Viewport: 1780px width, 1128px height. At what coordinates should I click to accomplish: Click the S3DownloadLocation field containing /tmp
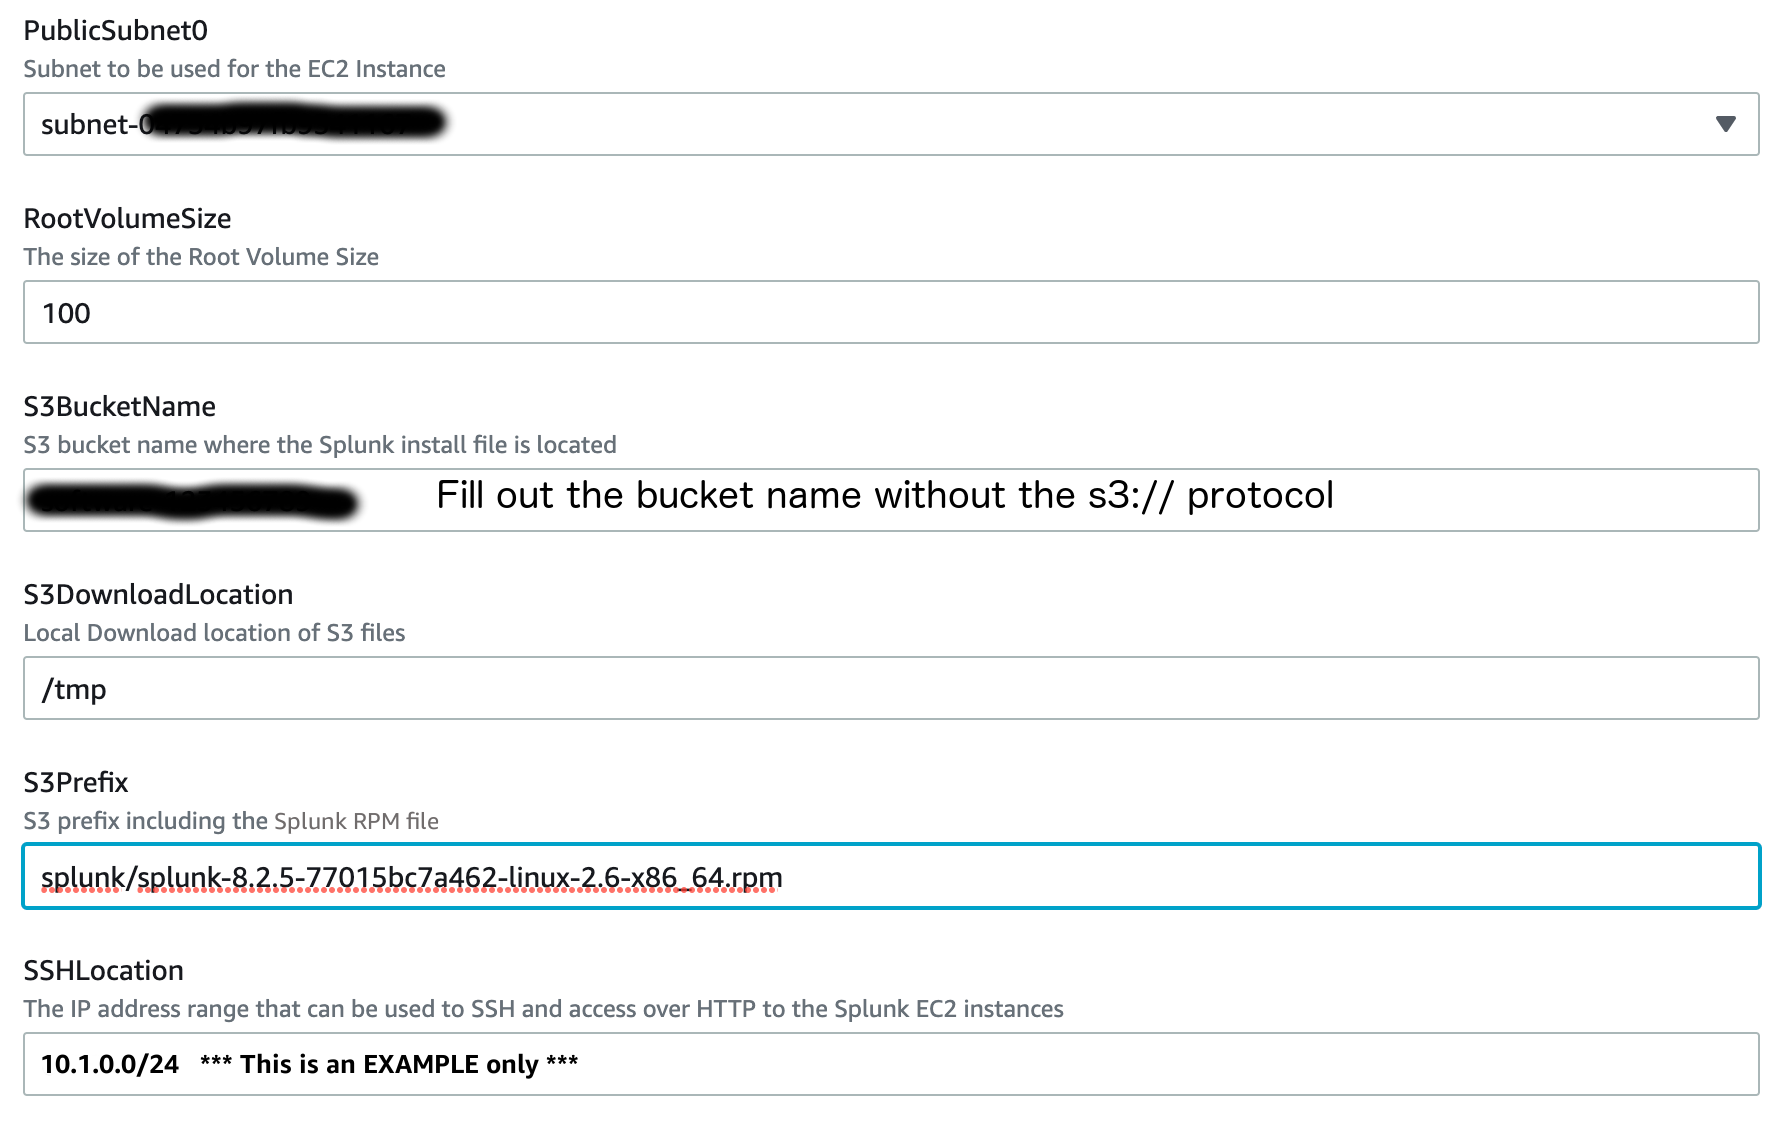[x=890, y=688]
